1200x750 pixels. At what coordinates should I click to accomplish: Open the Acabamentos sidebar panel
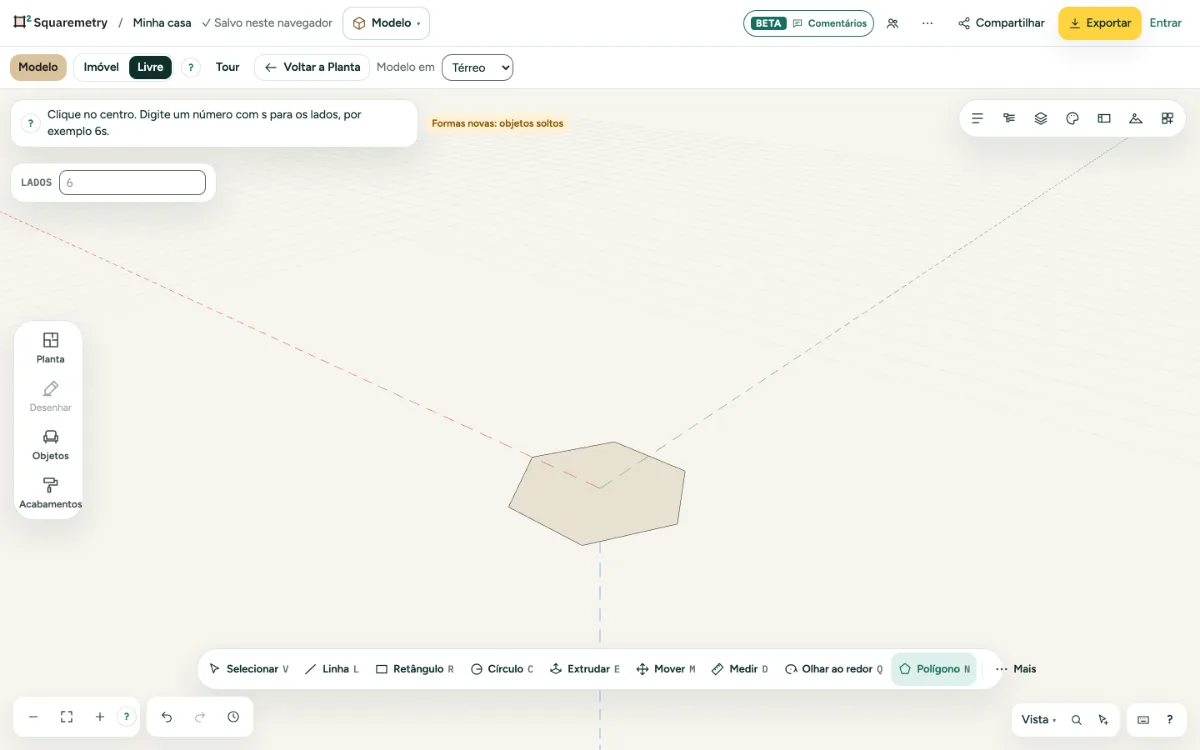coord(50,493)
